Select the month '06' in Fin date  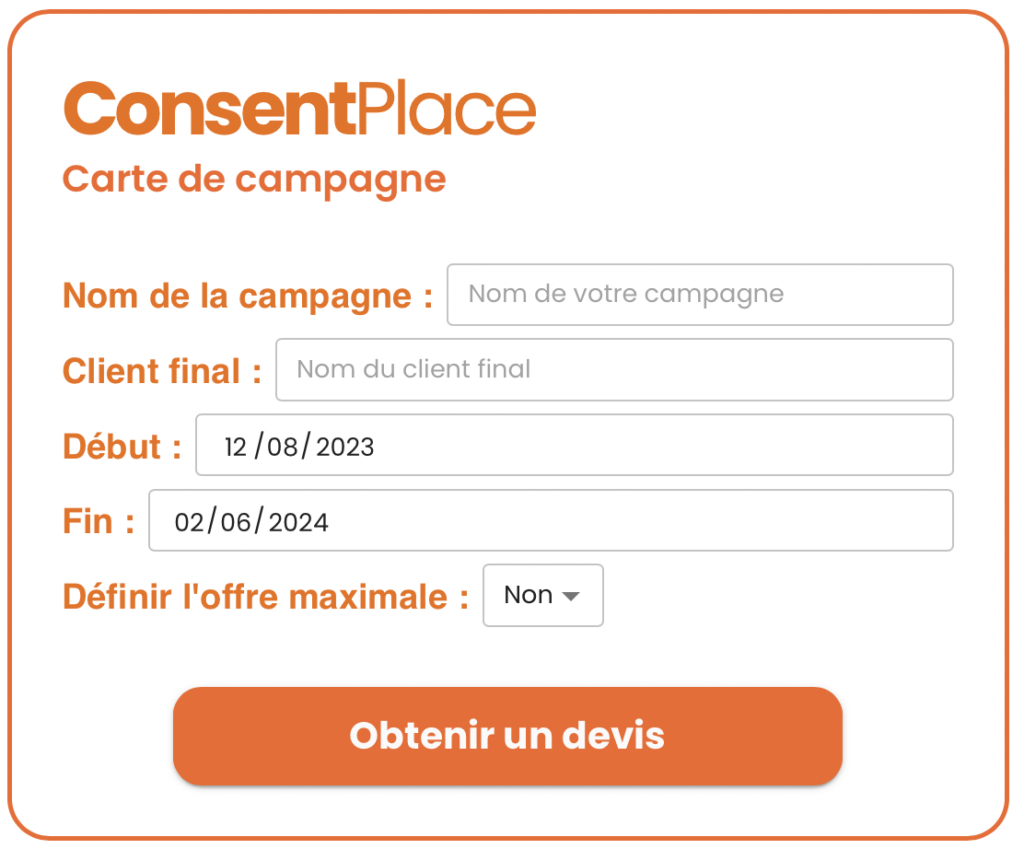(236, 522)
